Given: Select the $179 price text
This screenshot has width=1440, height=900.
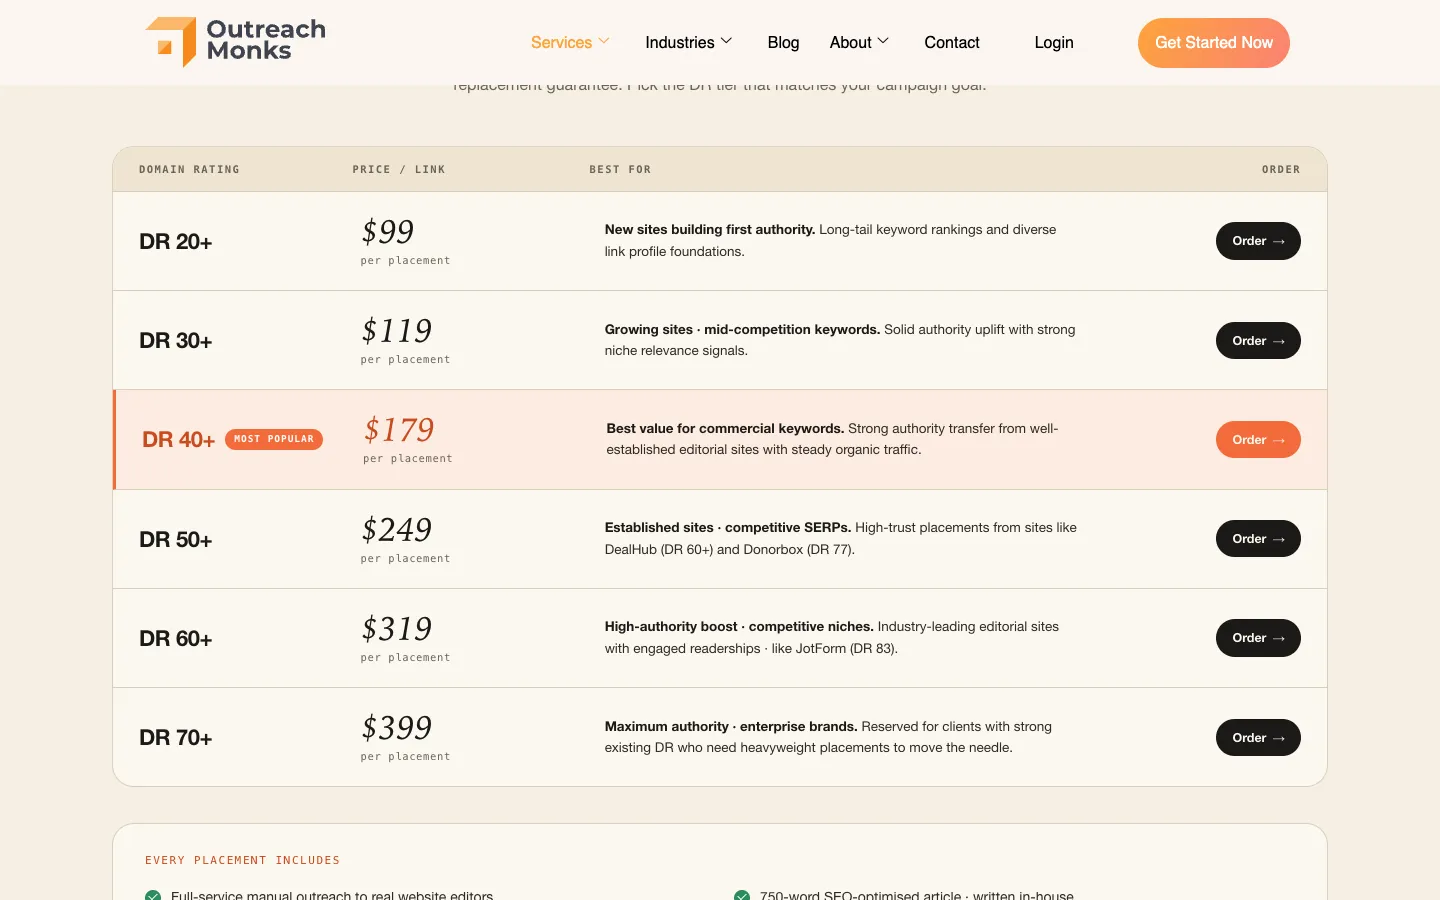Looking at the screenshot, I should (399, 430).
